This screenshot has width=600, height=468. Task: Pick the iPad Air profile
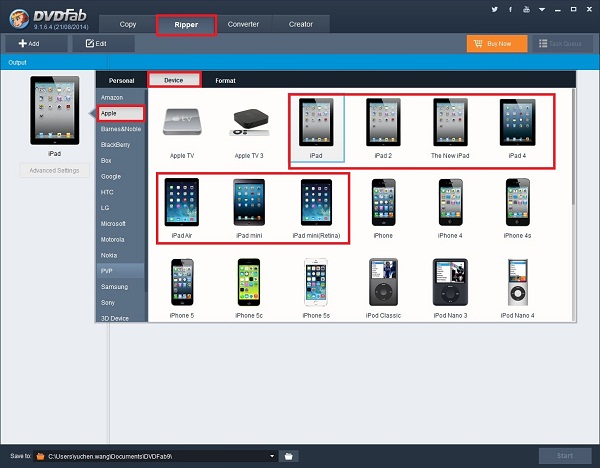coord(182,208)
